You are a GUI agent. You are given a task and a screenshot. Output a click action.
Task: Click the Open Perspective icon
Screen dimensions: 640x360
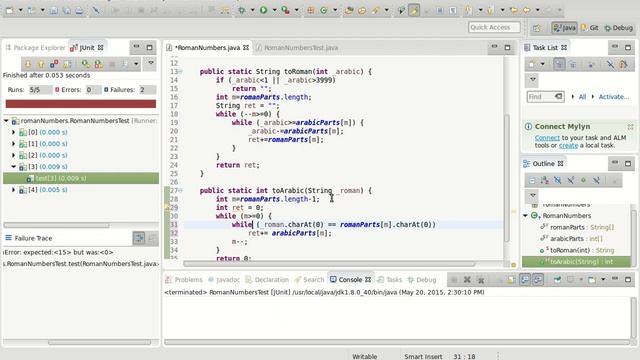(x=536, y=28)
